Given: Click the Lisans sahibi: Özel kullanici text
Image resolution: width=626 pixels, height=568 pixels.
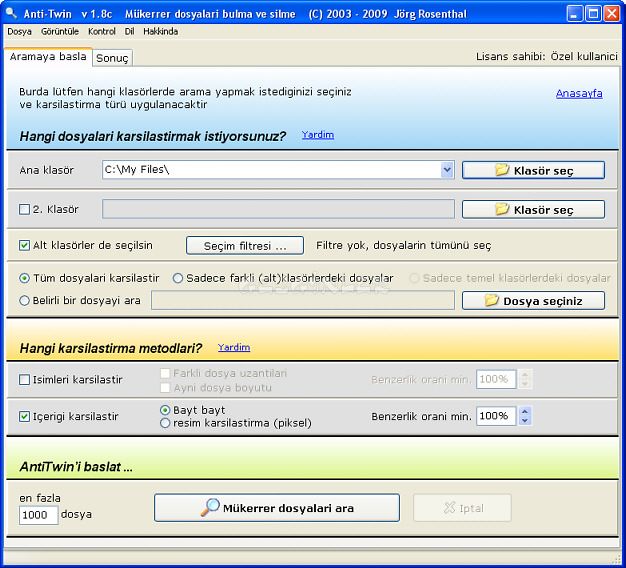Looking at the screenshot, I should pos(547,57).
